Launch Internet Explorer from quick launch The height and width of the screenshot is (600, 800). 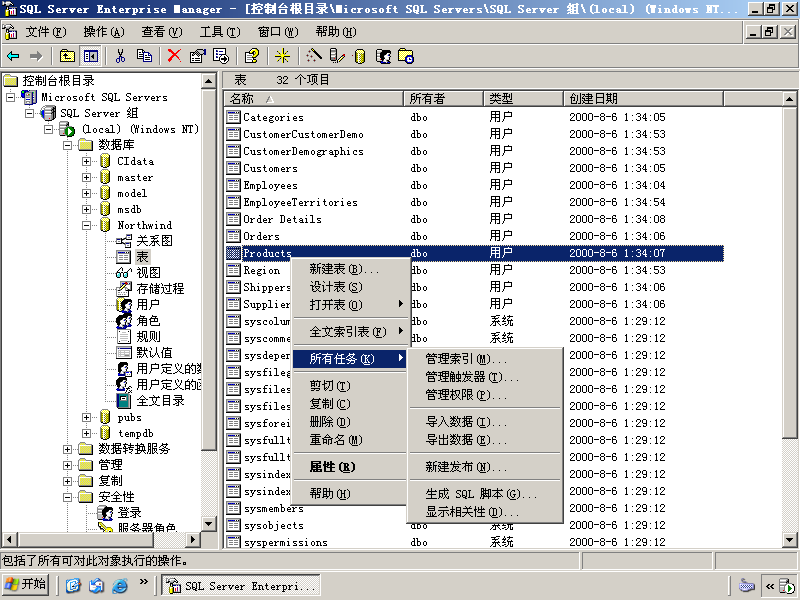point(119,585)
